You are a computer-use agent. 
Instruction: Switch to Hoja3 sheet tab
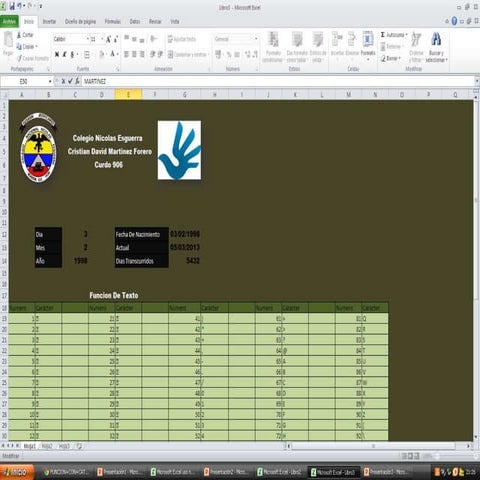(x=64, y=446)
